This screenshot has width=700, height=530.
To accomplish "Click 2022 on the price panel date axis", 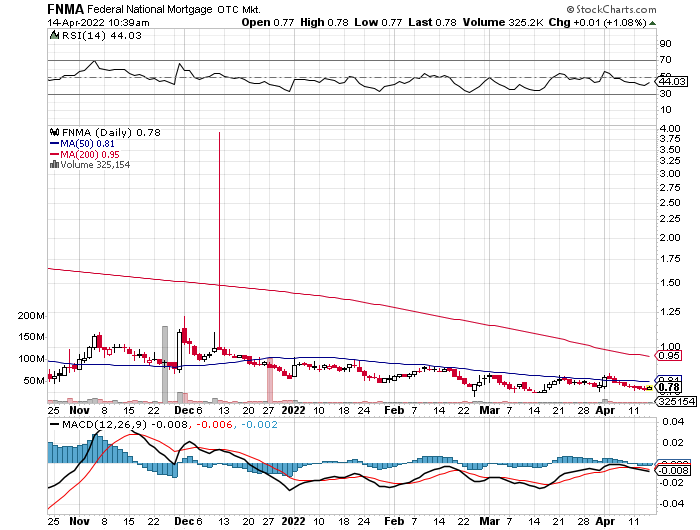I will (x=294, y=410).
